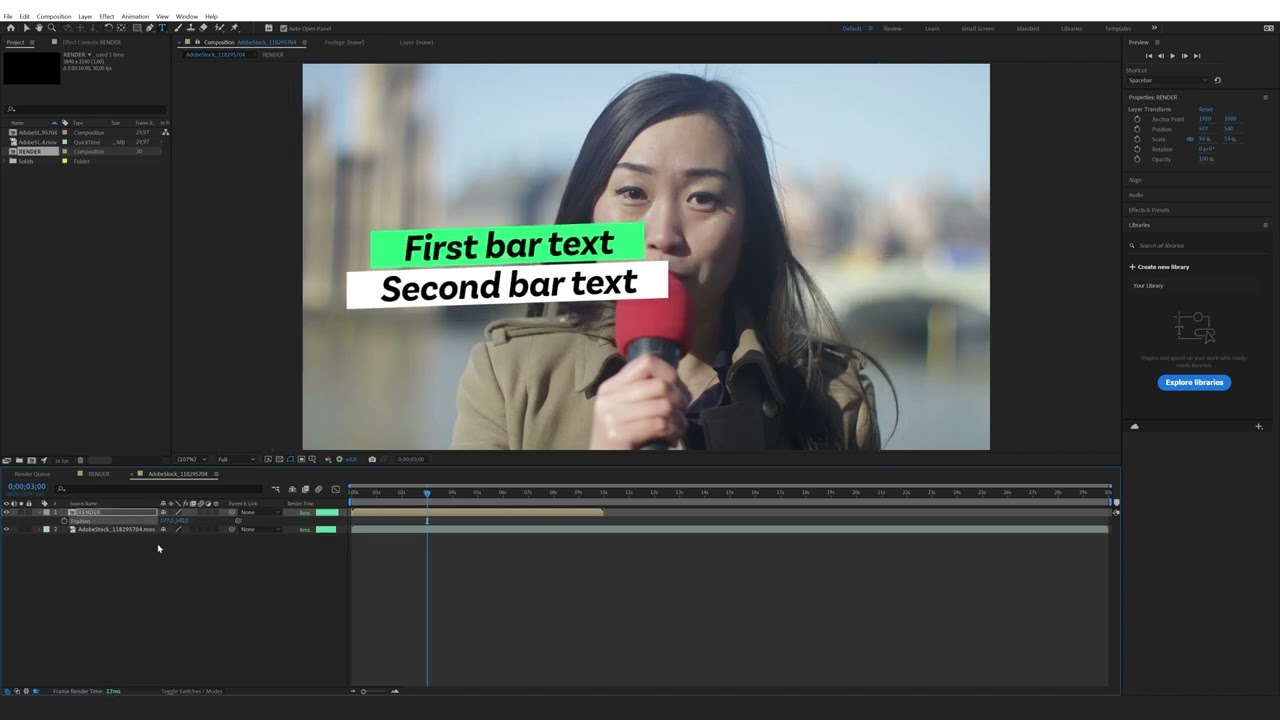The height and width of the screenshot is (720, 1280).
Task: Switch to the Effect Controls RENDER tab
Action: pos(92,42)
